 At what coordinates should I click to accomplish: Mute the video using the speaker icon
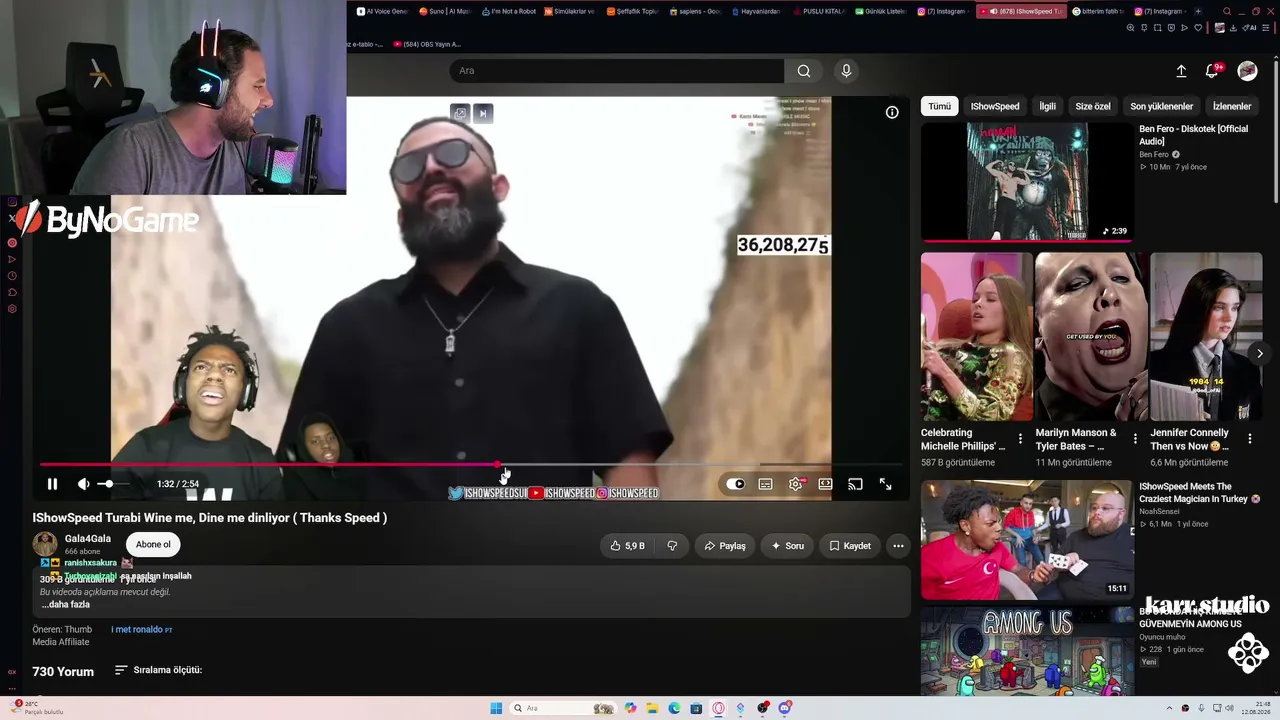[84, 484]
